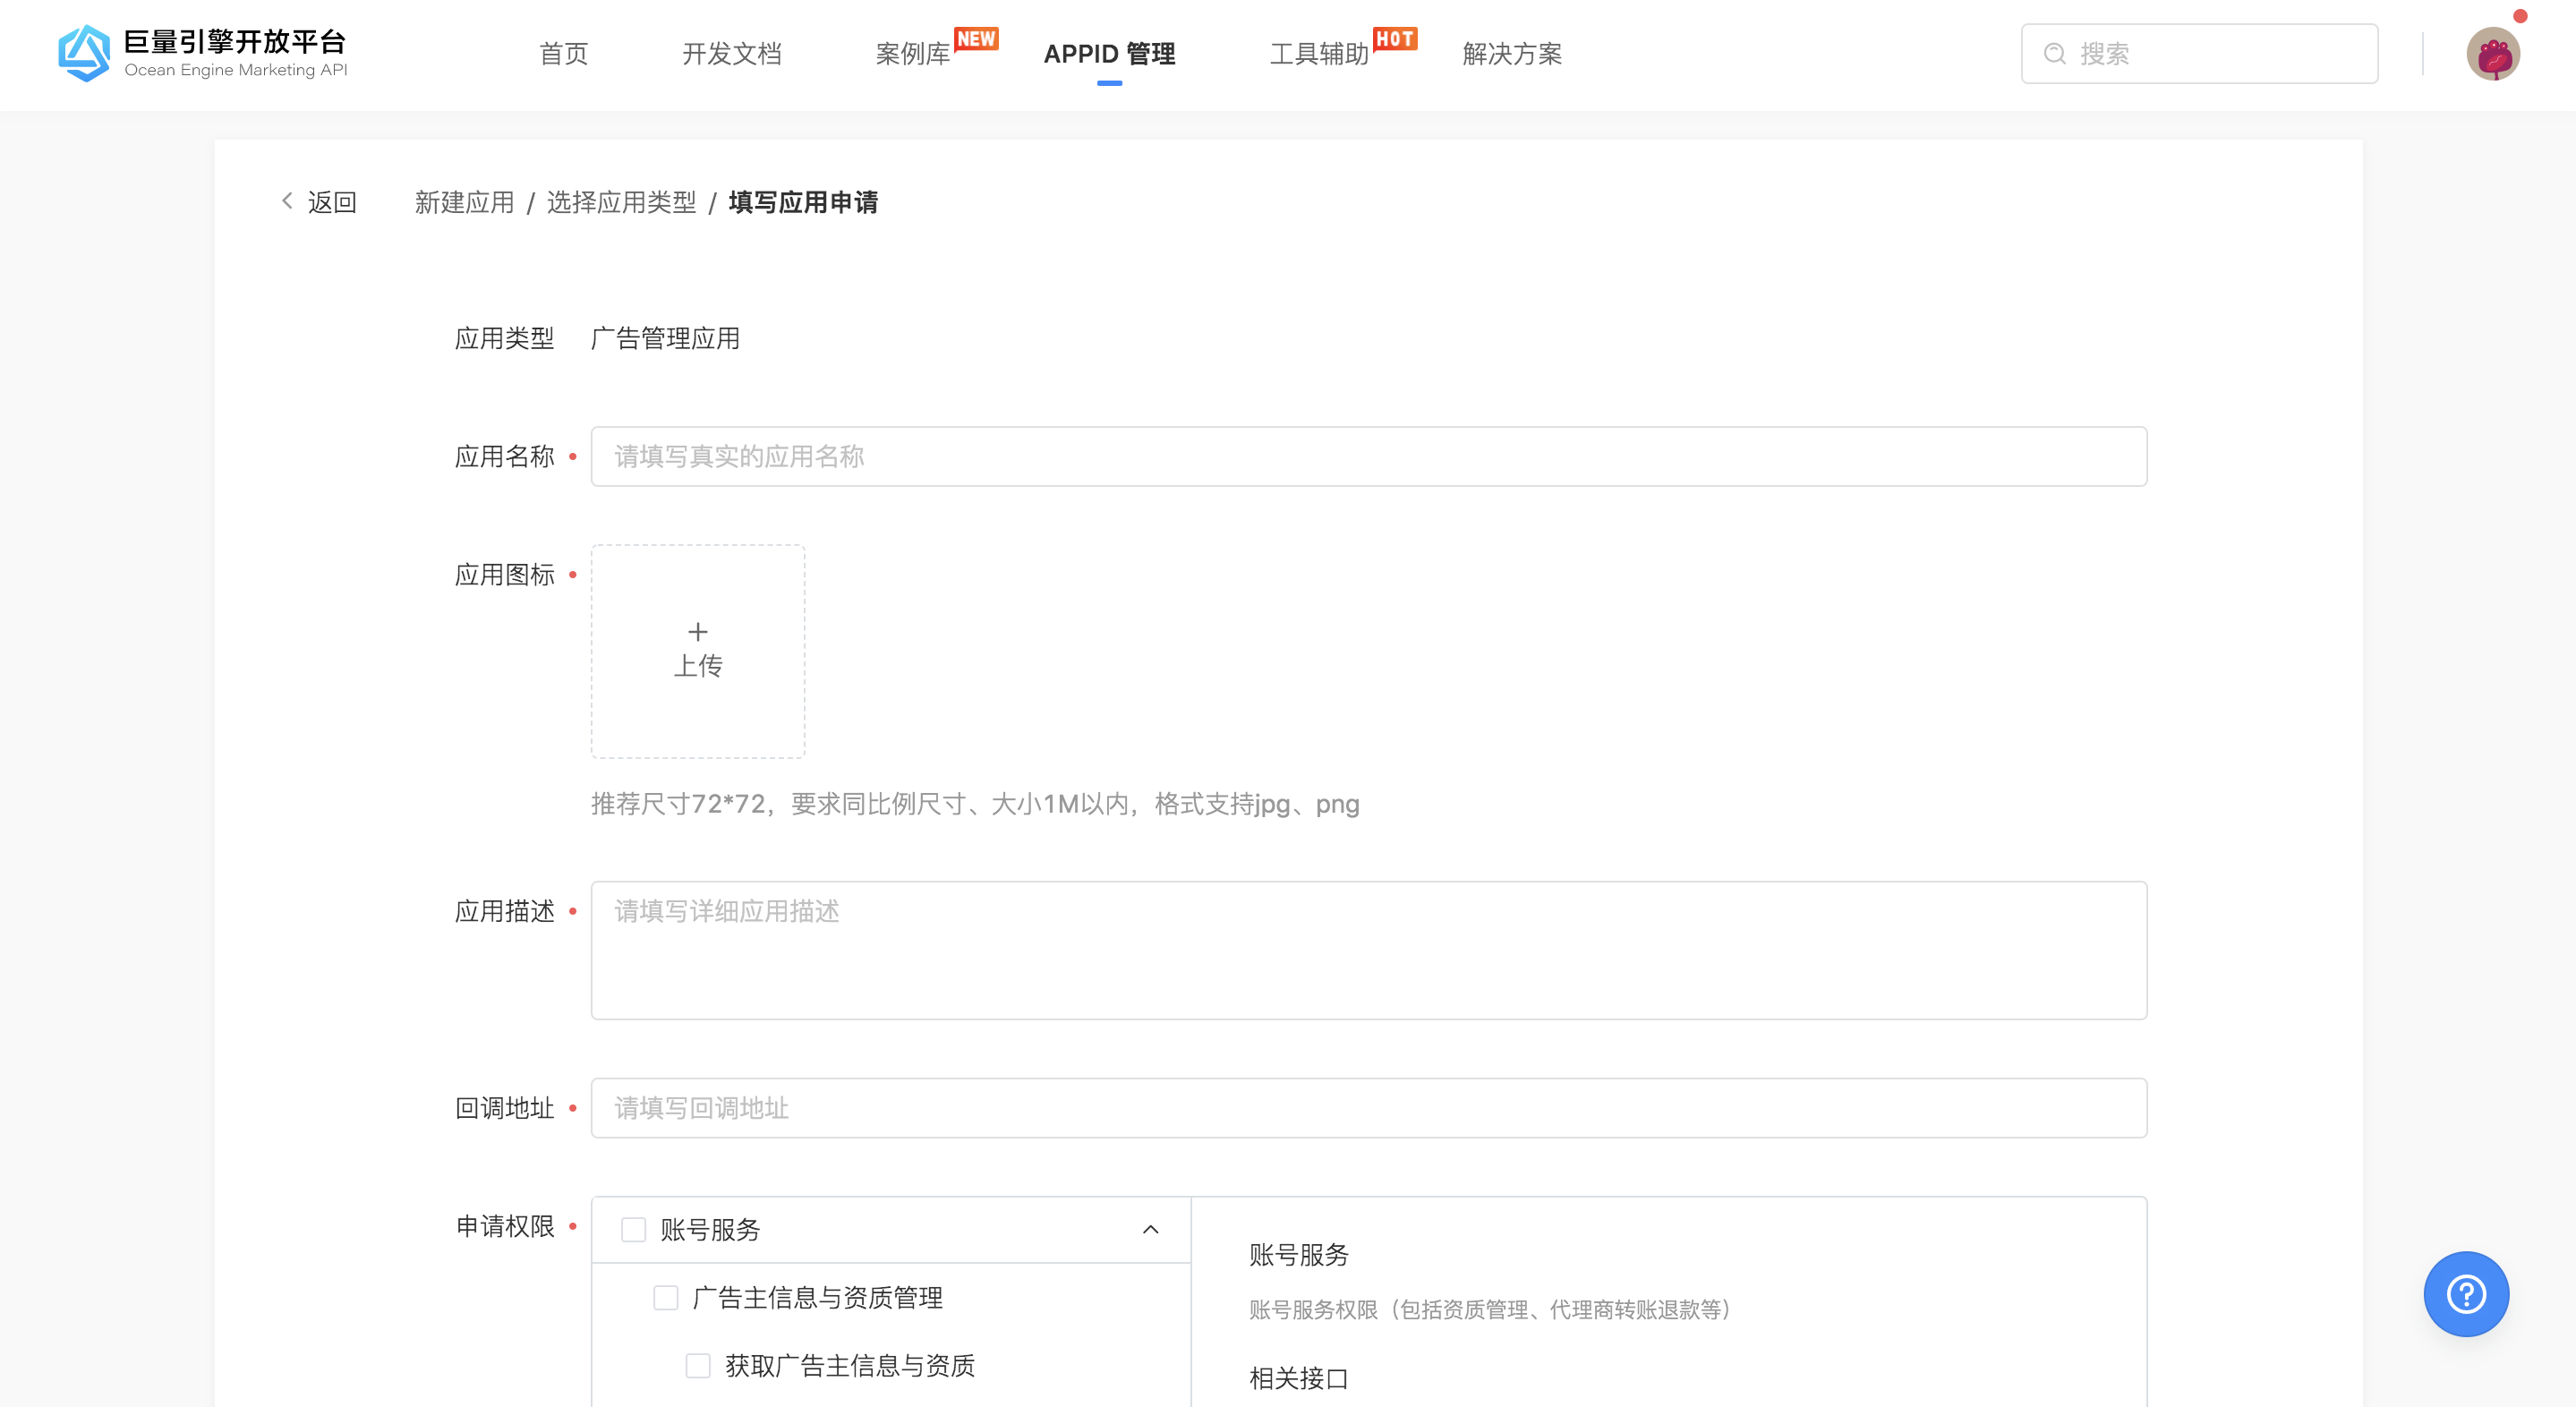
Task: Click the upload plus icon for app icon
Action: coord(697,632)
